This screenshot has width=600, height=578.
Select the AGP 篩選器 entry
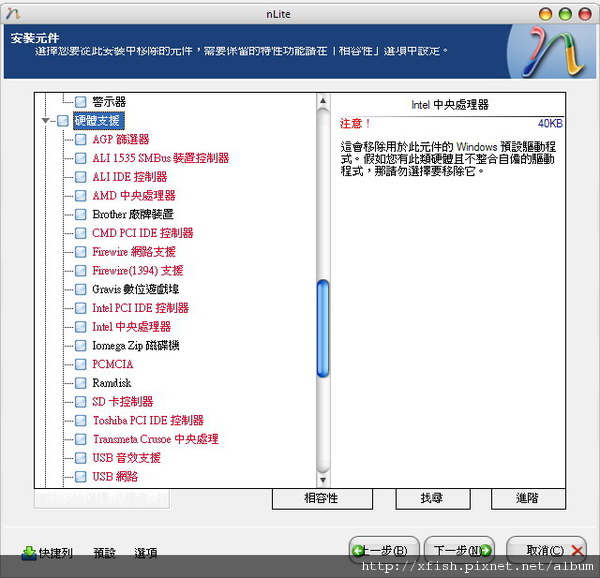click(x=121, y=139)
